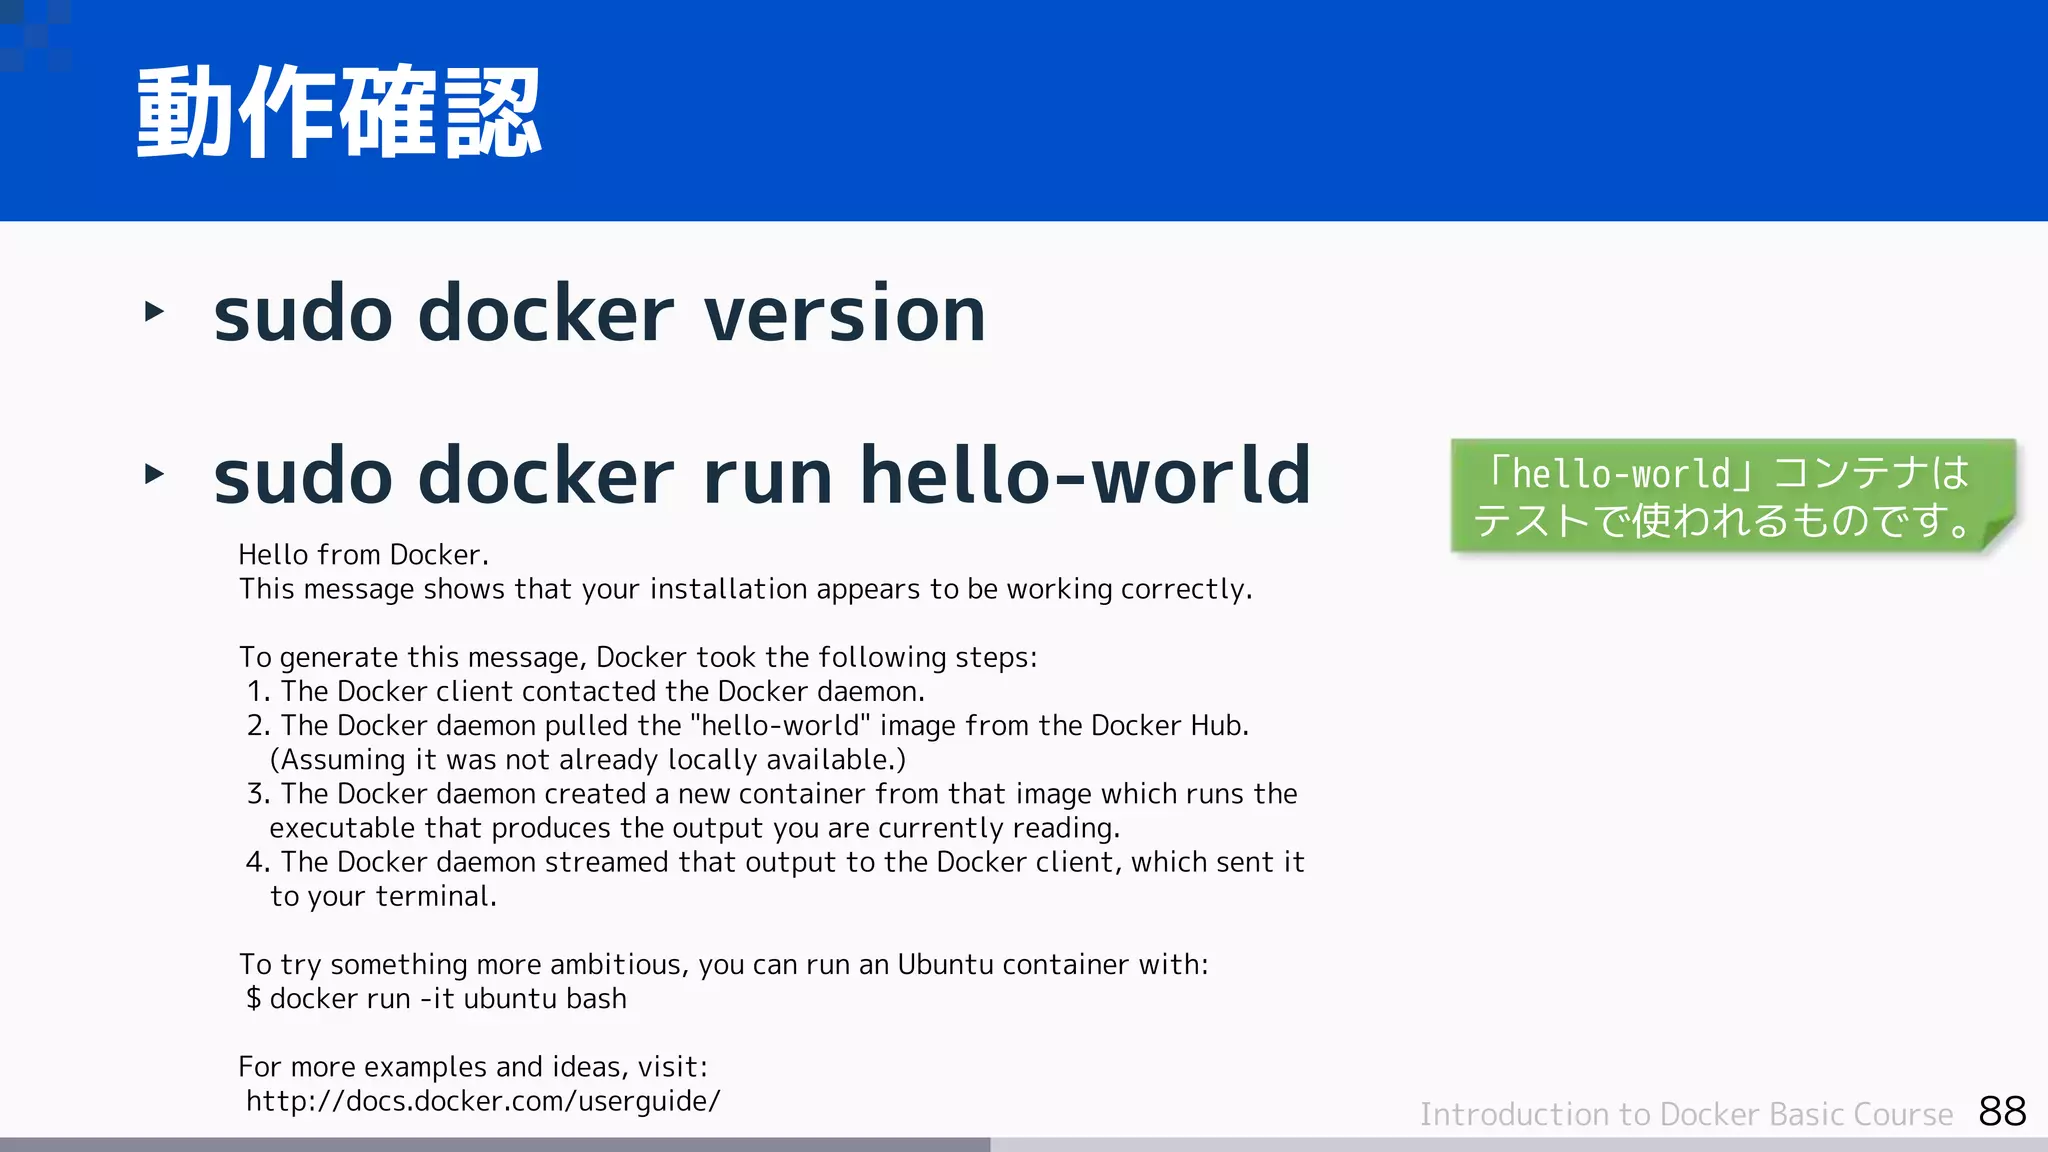The image size is (2048, 1152).
Task: Click the bullet arrow before docker run hello-world
Action: 154,473
